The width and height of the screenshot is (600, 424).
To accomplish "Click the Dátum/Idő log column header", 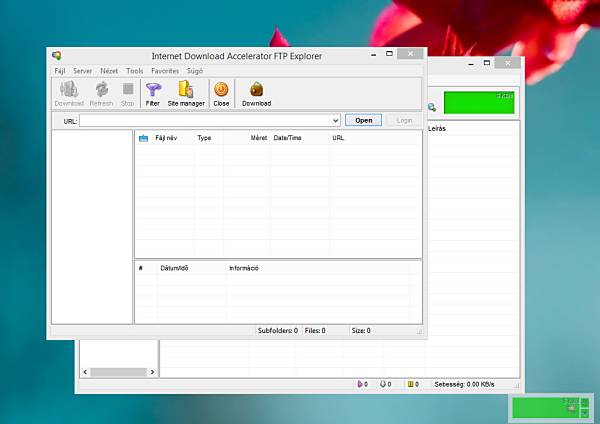I will click(174, 268).
